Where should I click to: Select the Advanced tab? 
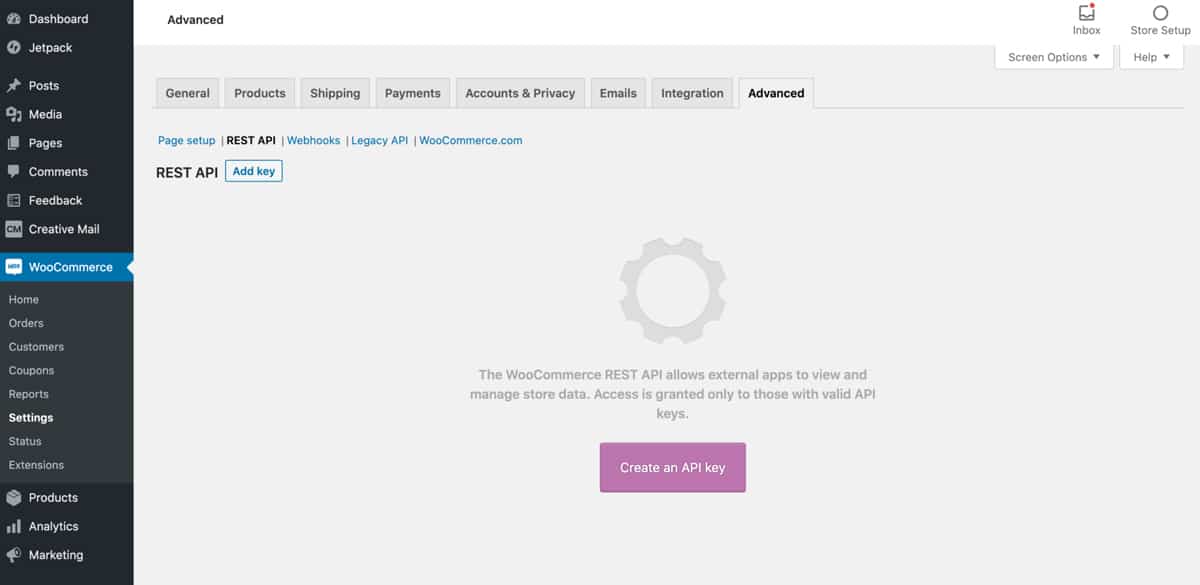(776, 93)
